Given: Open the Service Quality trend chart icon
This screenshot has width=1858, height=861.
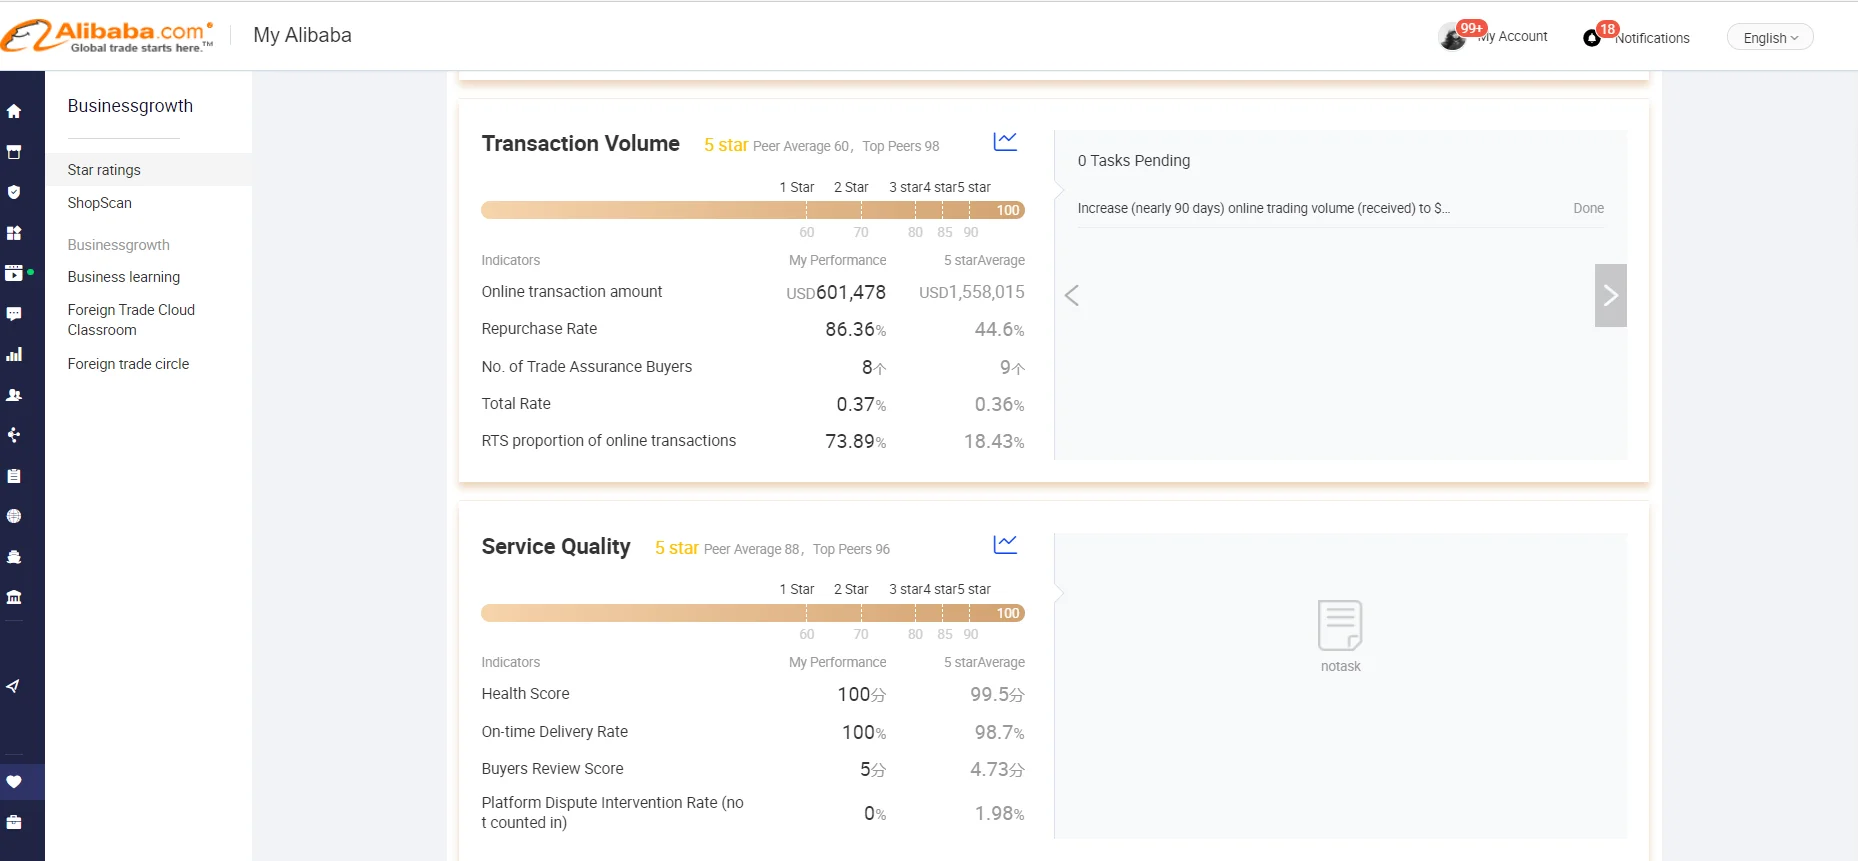Looking at the screenshot, I should tap(1005, 544).
